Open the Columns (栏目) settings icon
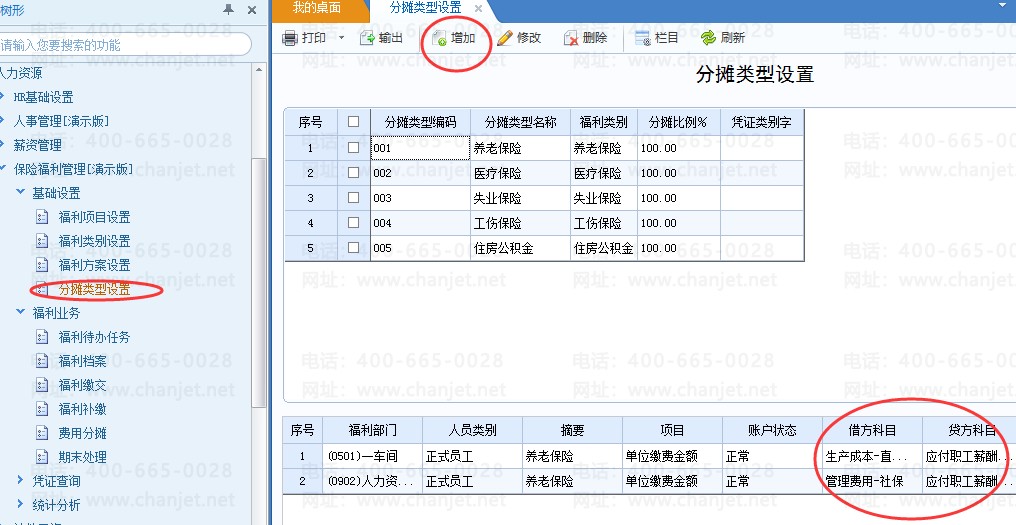Viewport: 1016px width, 525px height. tap(643, 38)
